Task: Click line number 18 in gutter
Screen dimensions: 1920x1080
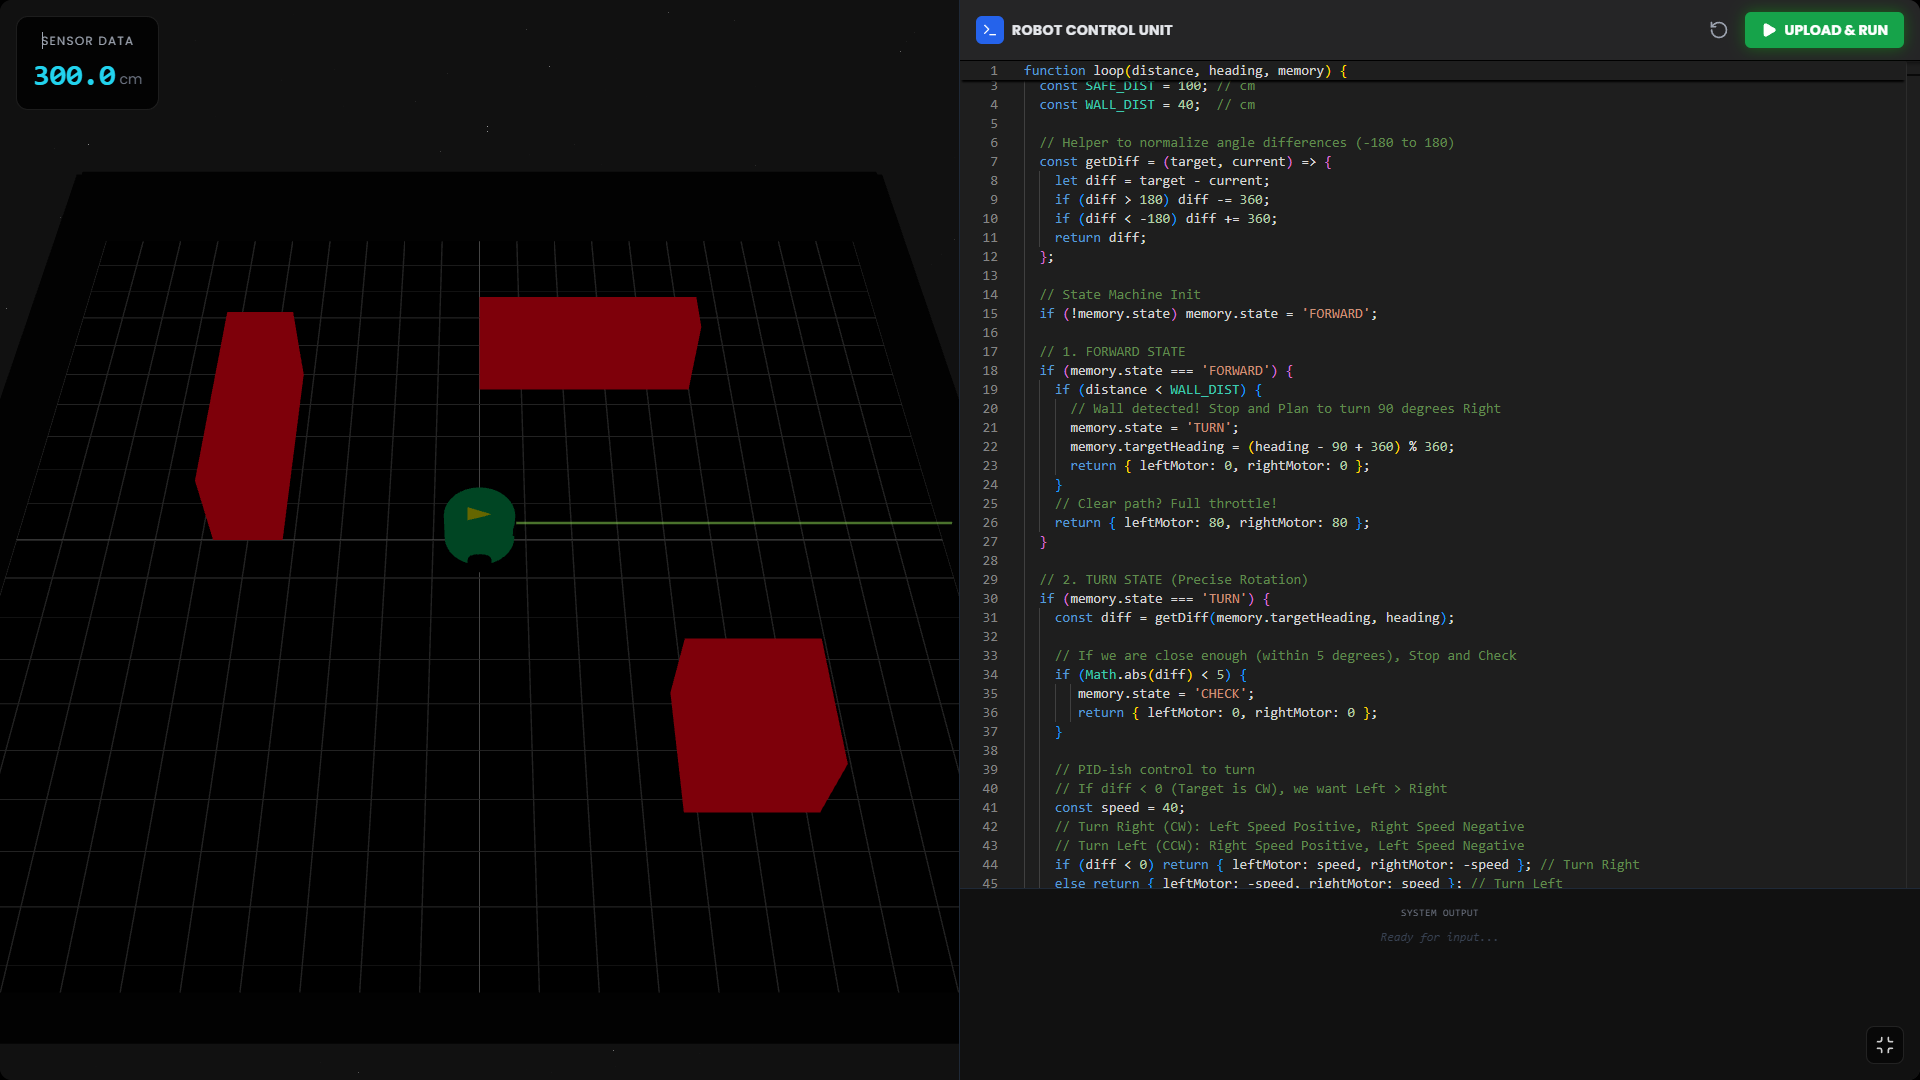Action: coord(989,371)
